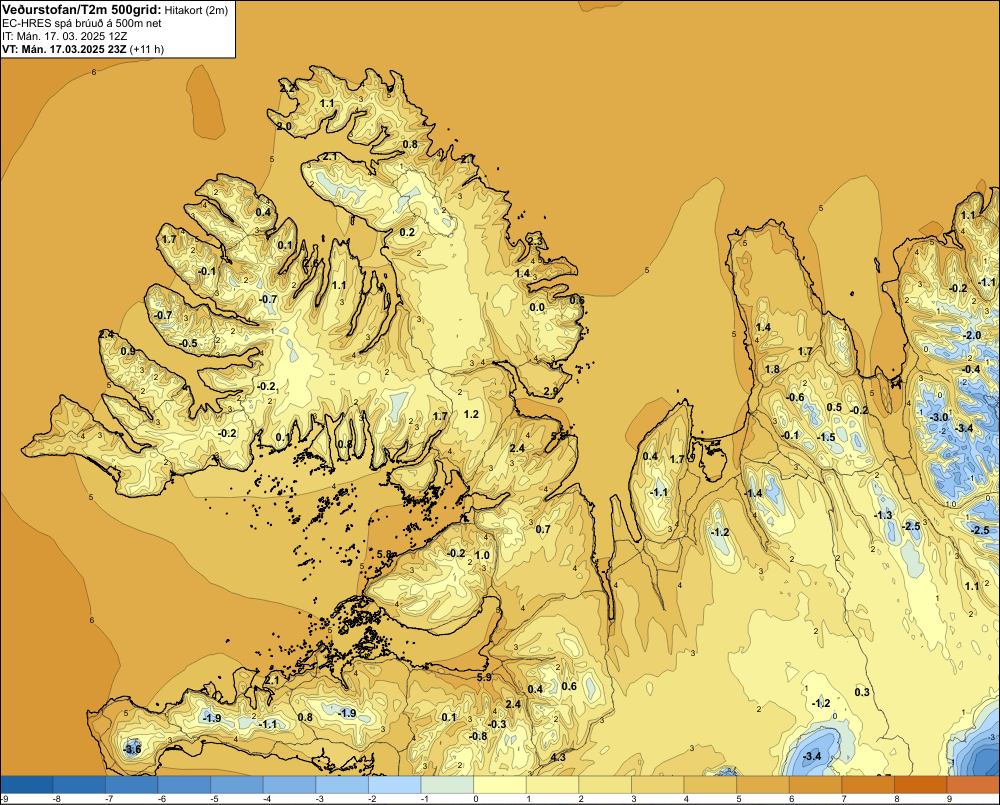Click the '4.3' temperature value

coord(558,757)
